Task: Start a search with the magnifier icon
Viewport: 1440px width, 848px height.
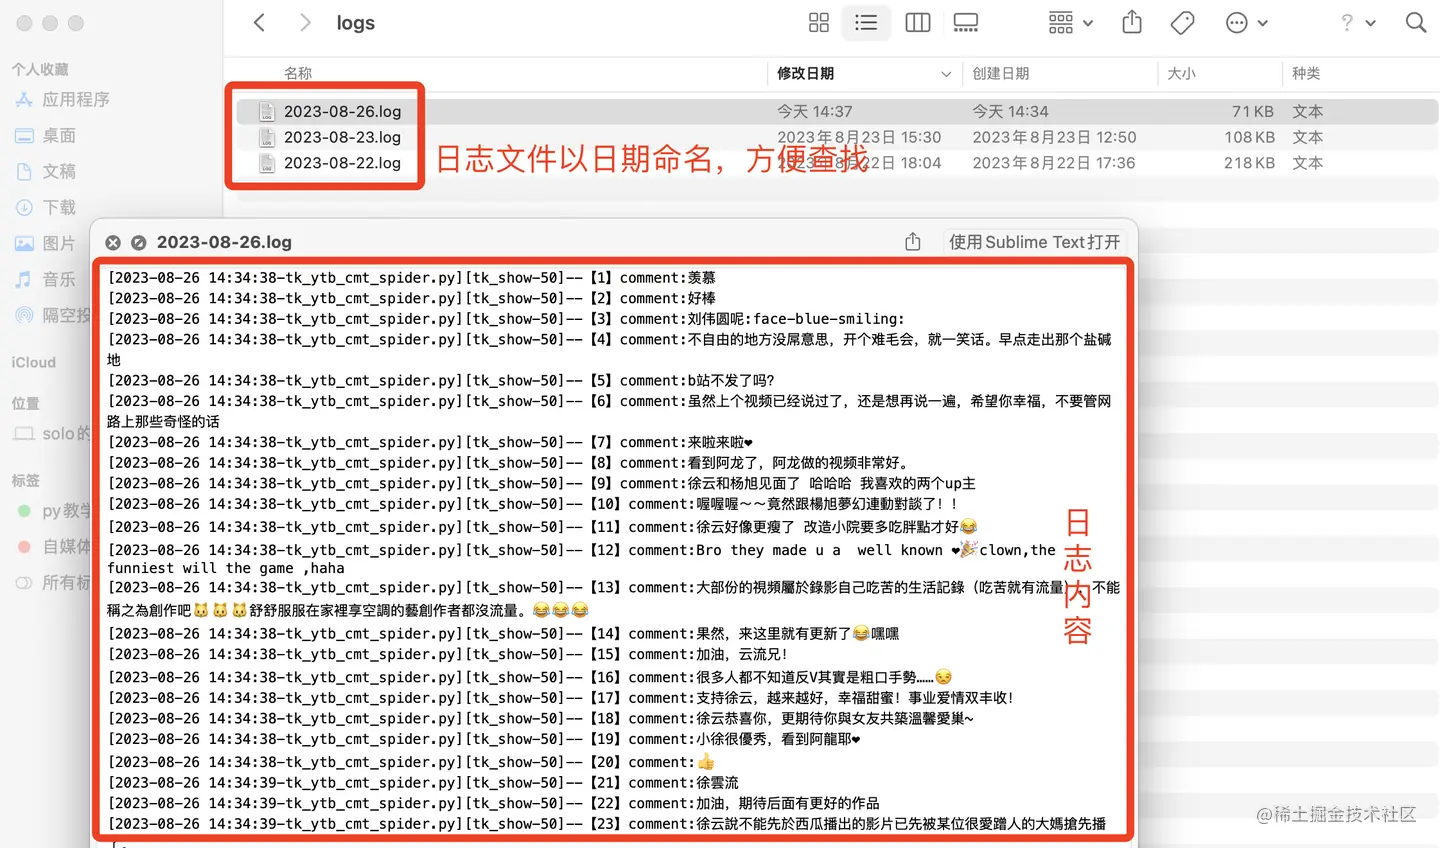Action: pos(1415,22)
